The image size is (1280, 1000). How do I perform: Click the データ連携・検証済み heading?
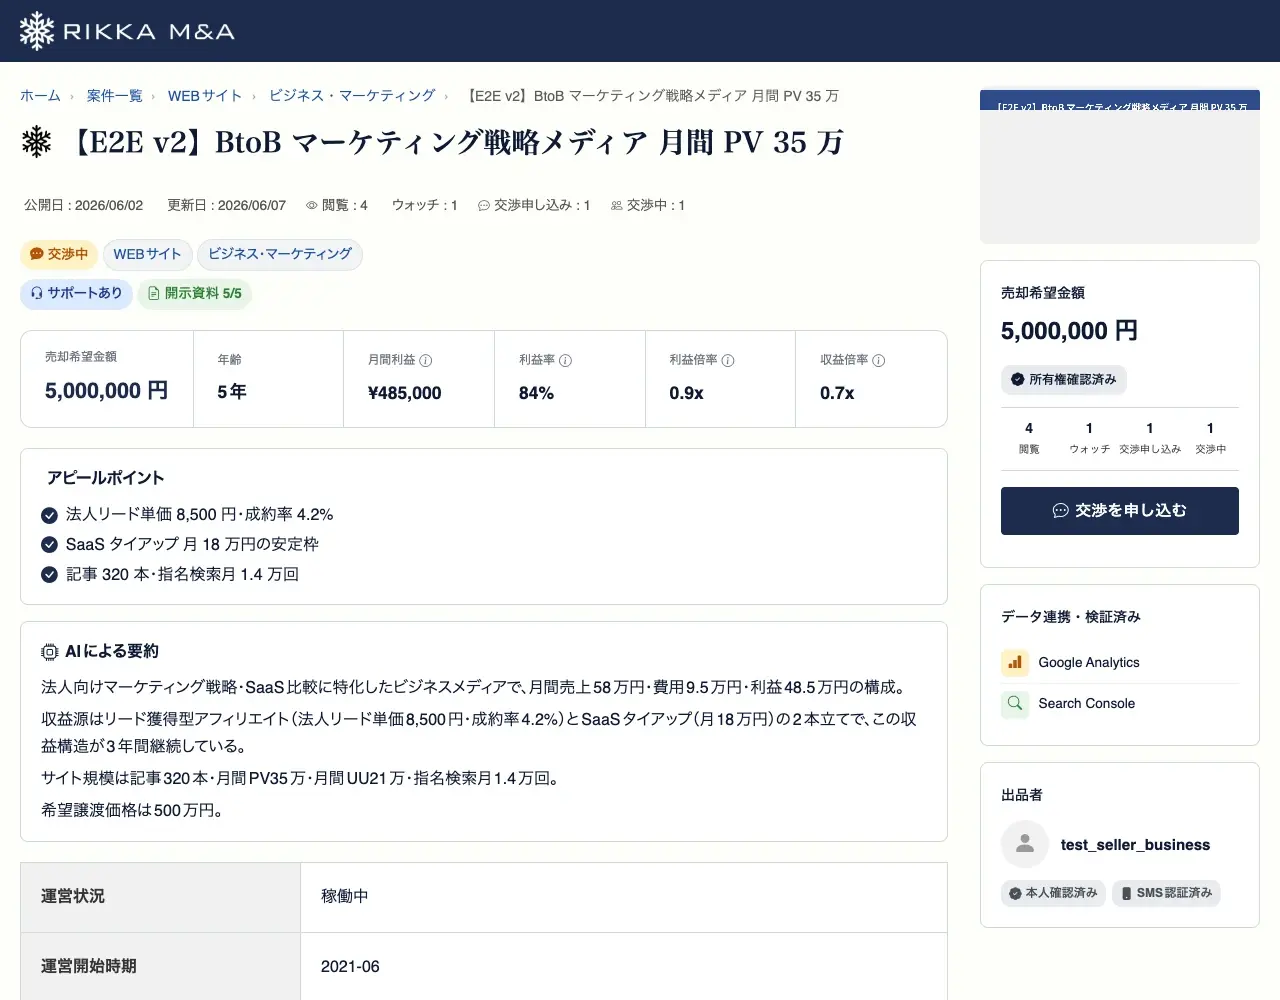tap(1071, 617)
